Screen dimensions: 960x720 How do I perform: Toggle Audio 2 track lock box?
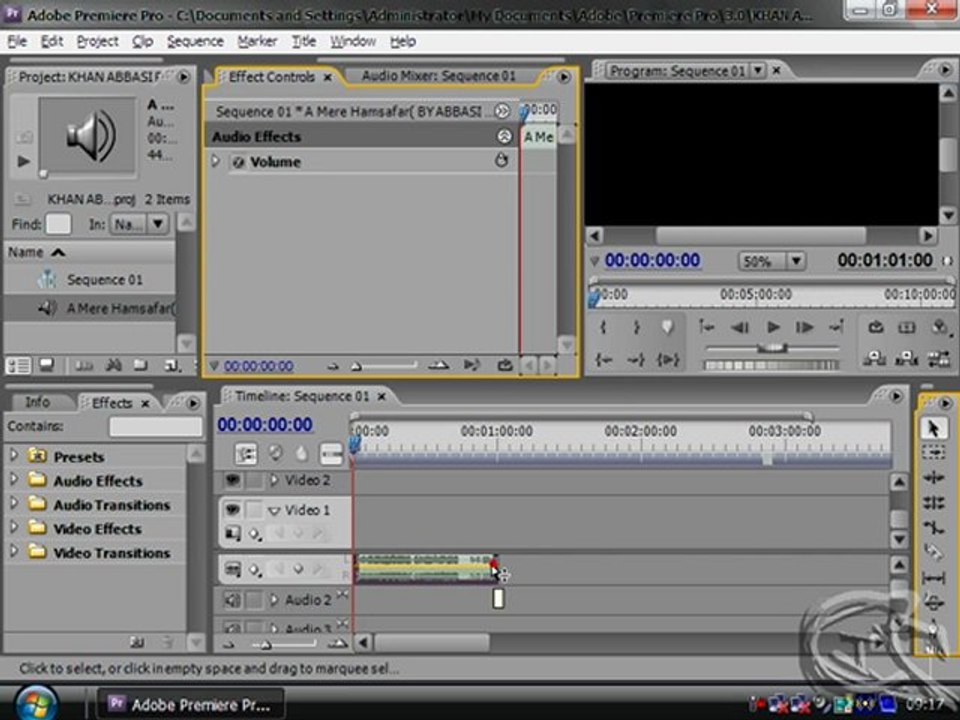[253, 600]
